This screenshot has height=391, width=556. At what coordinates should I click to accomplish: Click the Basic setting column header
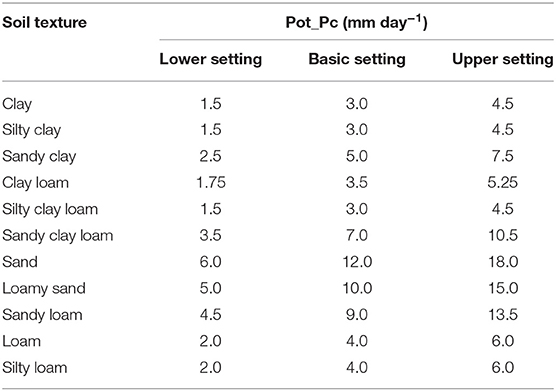(x=357, y=59)
